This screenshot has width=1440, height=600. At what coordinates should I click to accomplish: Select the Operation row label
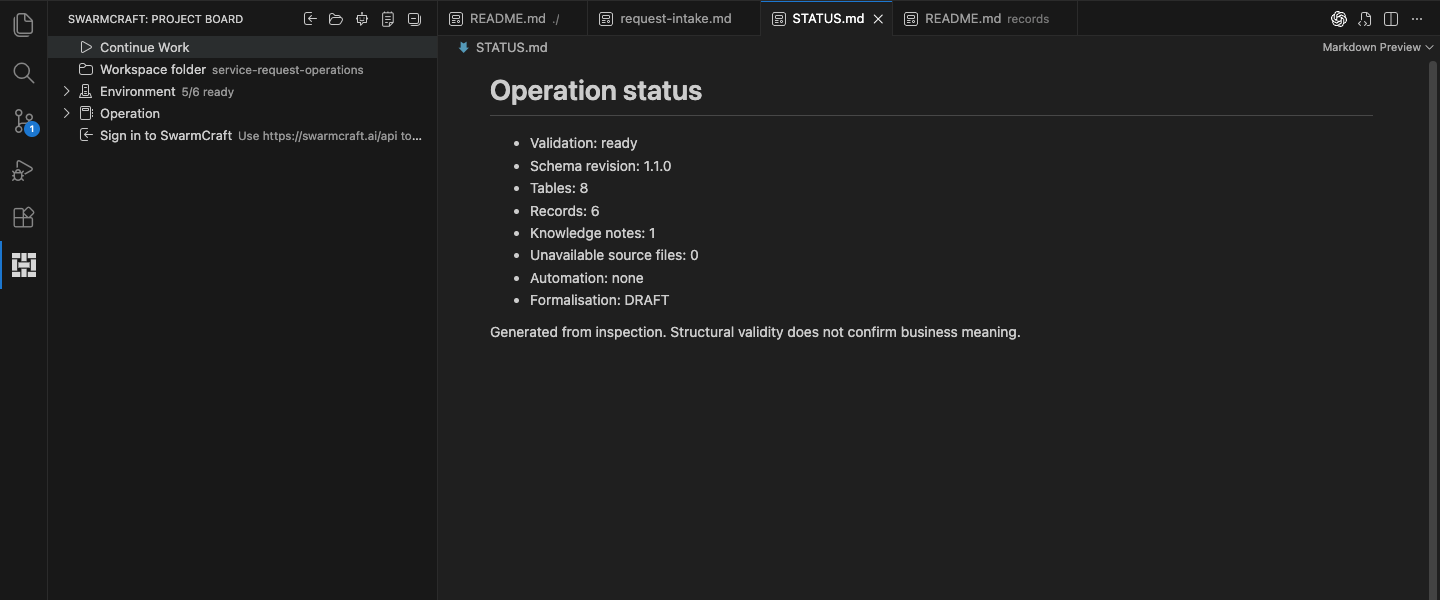pyautogui.click(x=130, y=113)
